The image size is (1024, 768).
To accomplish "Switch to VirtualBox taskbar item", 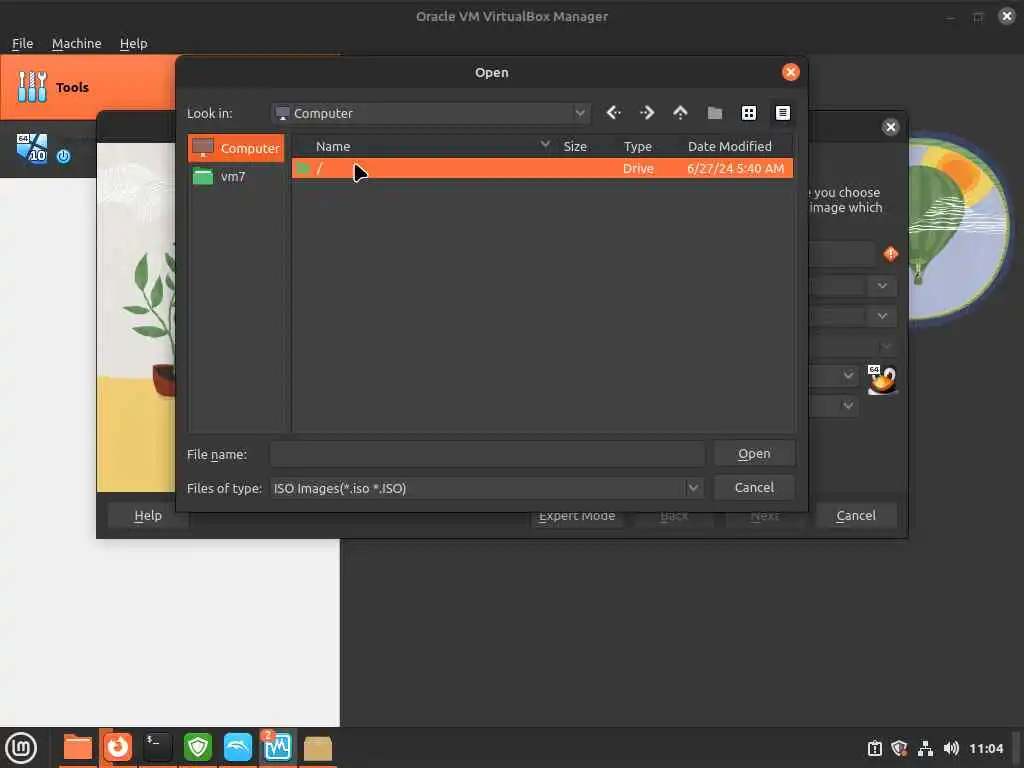I will click(278, 748).
